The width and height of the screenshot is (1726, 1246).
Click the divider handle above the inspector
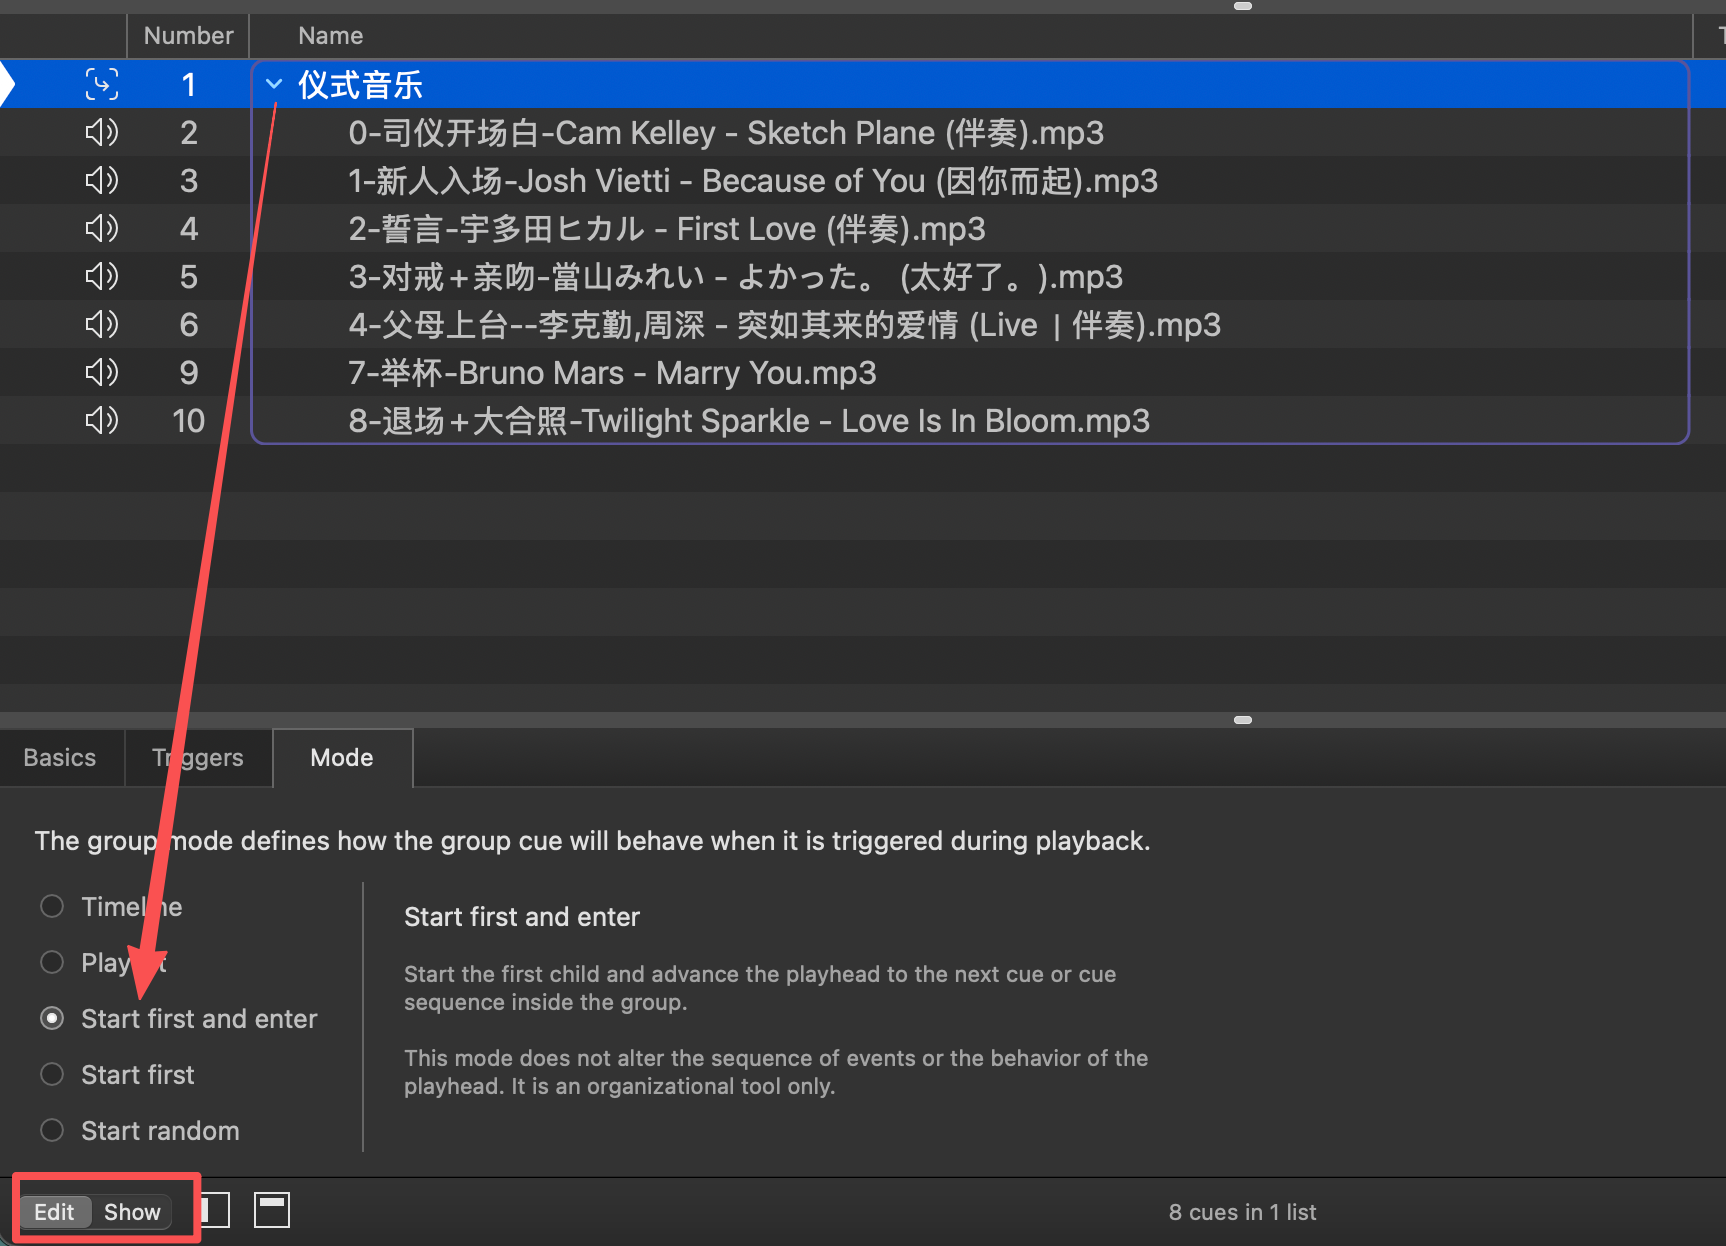tap(1243, 720)
